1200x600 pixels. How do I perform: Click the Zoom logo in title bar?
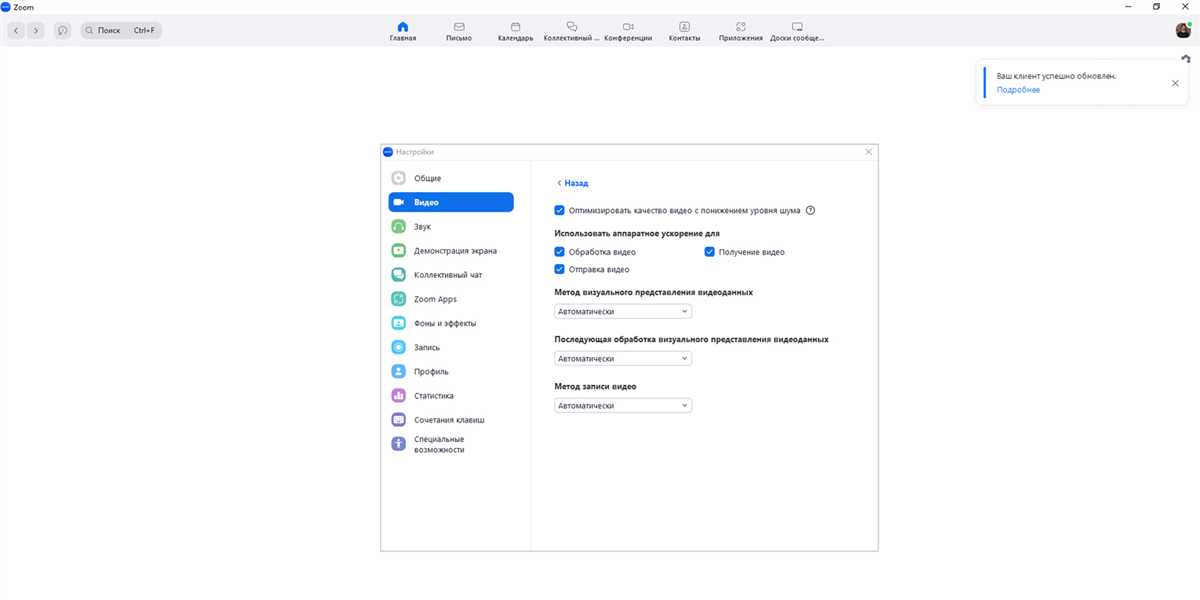[x=6, y=6]
